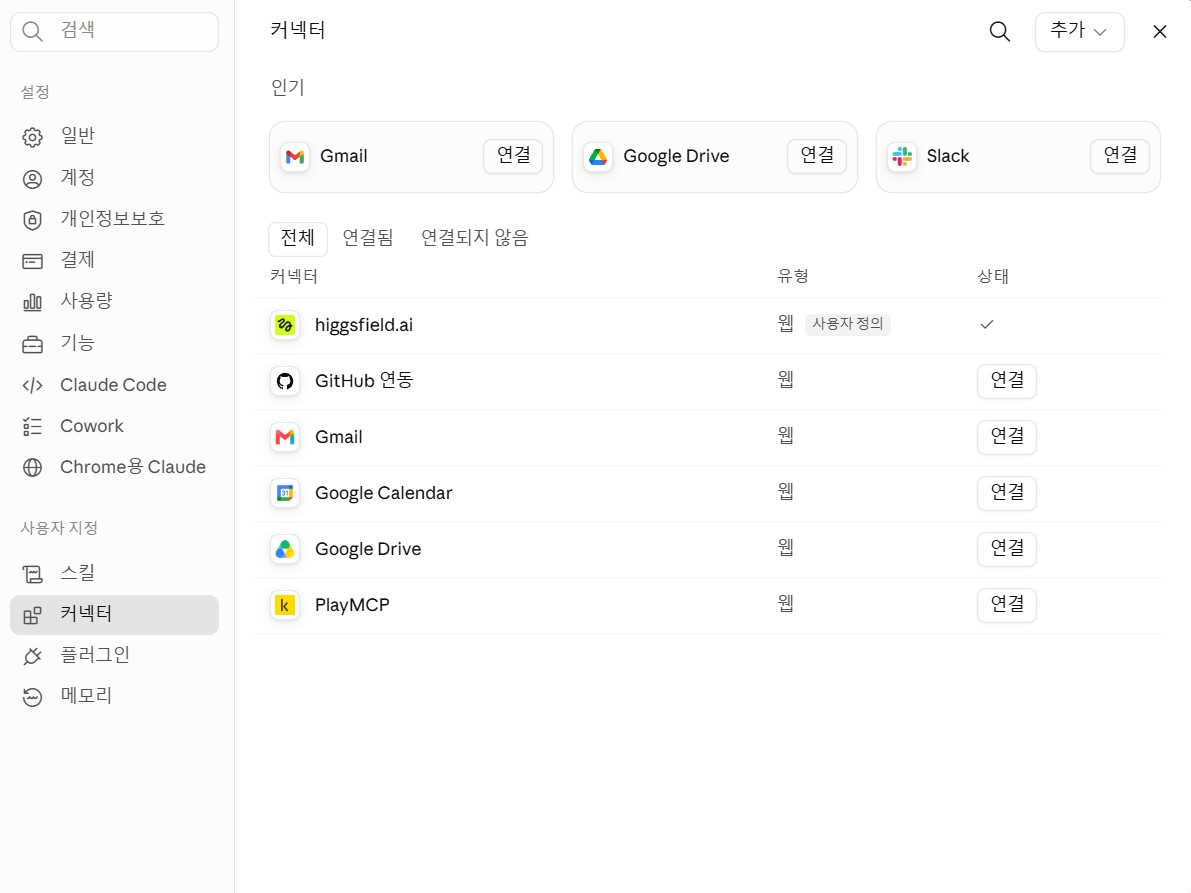Open 계정 account icon in sidebar

pyautogui.click(x=33, y=179)
